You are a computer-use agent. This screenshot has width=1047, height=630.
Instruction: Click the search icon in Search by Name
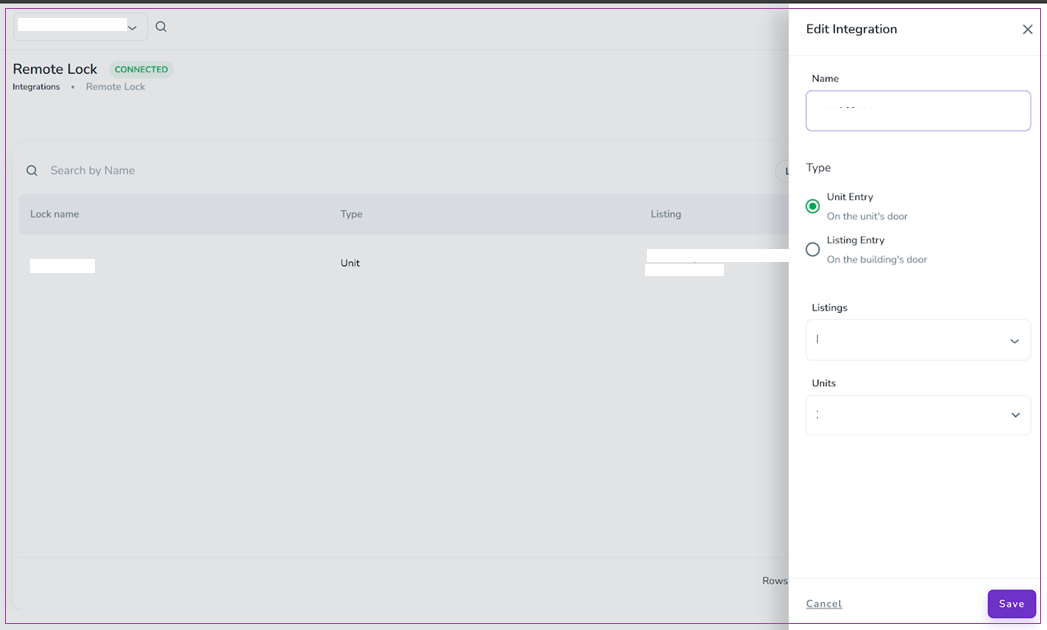31,171
